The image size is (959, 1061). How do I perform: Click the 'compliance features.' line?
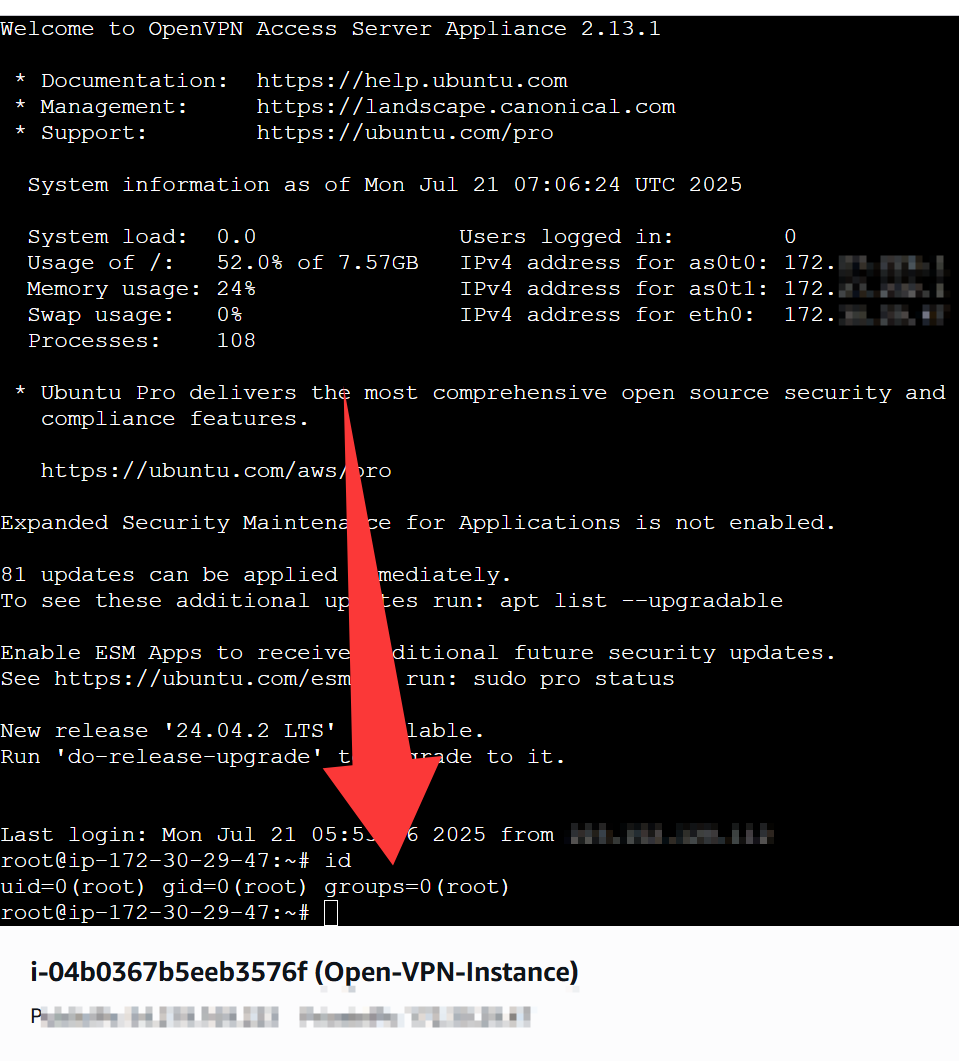[x=175, y=419]
